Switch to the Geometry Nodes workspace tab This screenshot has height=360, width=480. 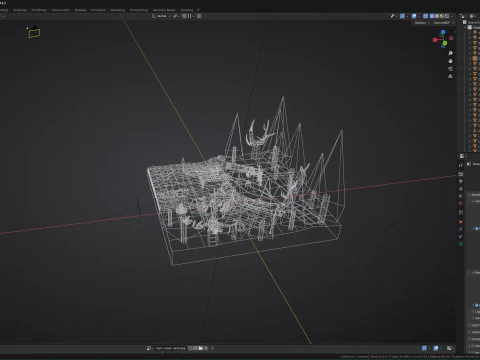164,10
